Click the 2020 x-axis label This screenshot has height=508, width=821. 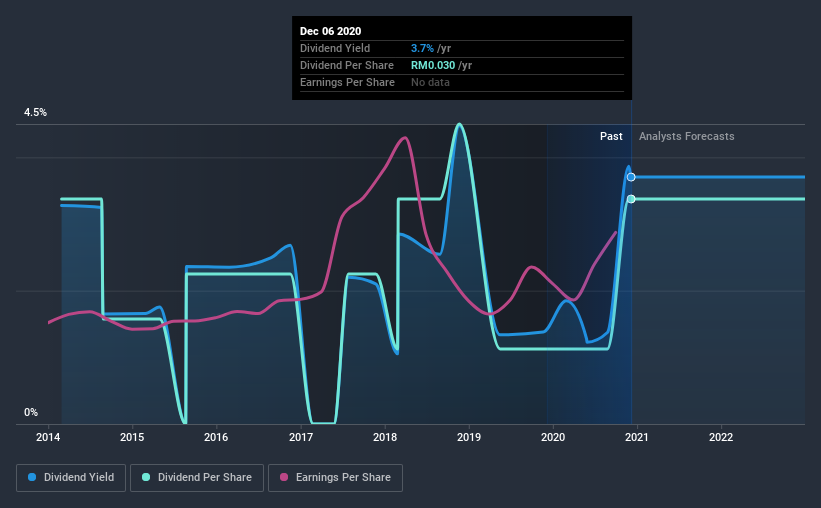553,437
